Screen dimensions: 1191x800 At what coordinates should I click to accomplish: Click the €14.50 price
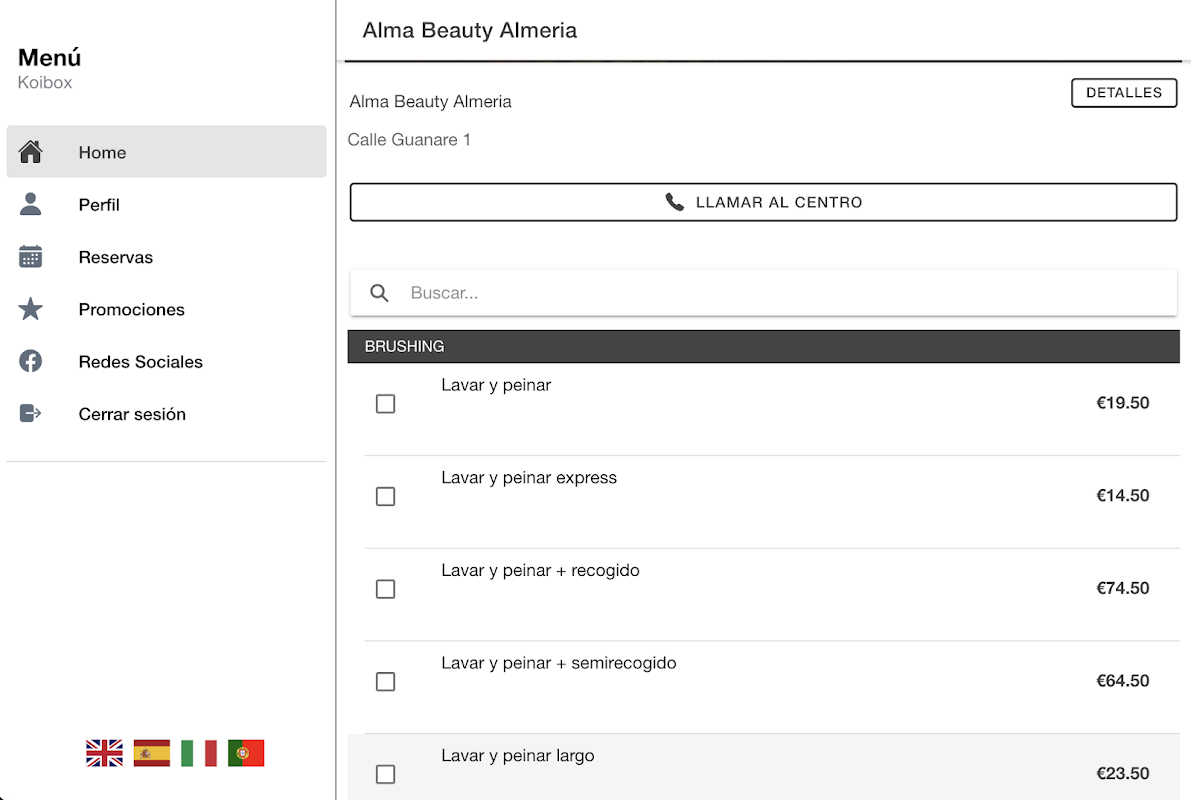coord(1123,495)
